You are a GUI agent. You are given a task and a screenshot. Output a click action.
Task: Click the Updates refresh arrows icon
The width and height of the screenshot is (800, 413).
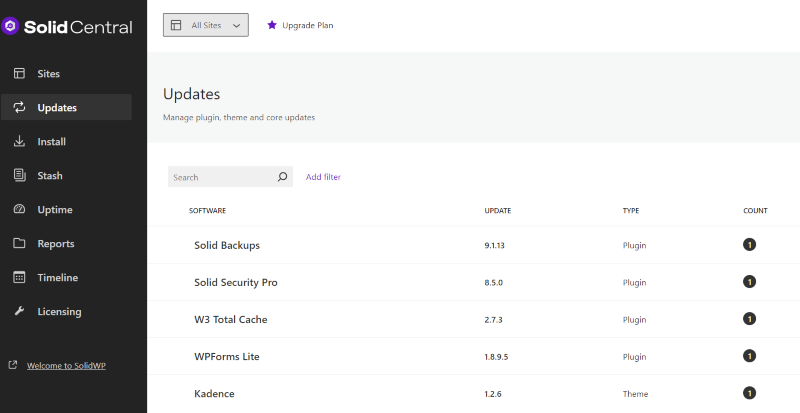click(19, 107)
